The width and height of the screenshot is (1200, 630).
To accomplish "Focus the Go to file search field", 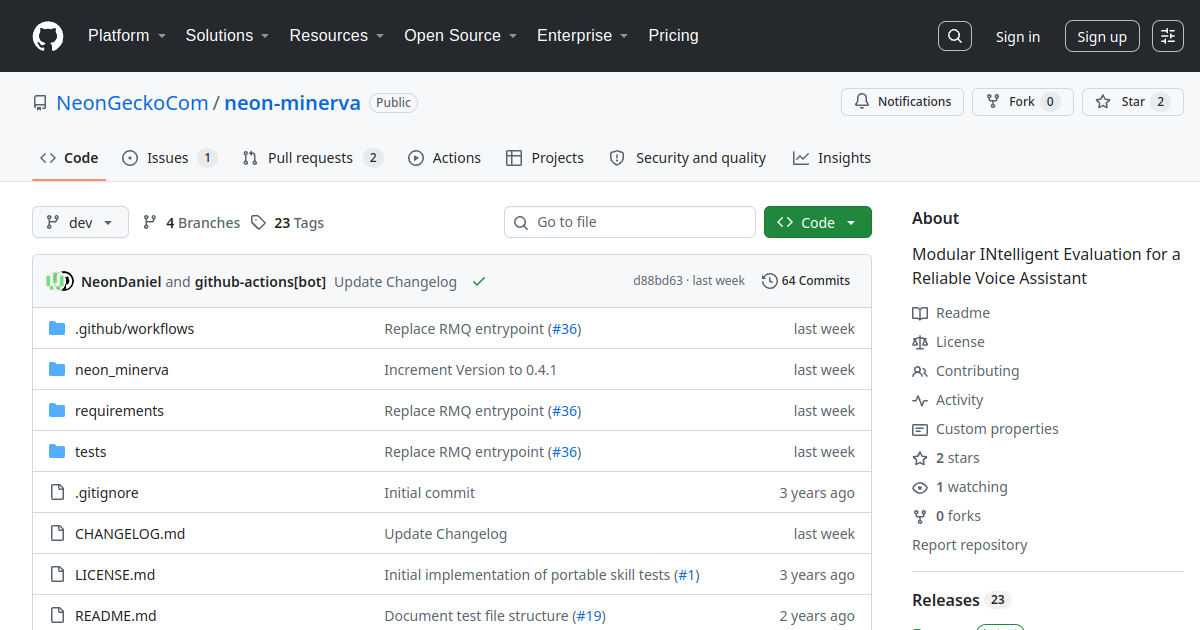I will click(630, 222).
